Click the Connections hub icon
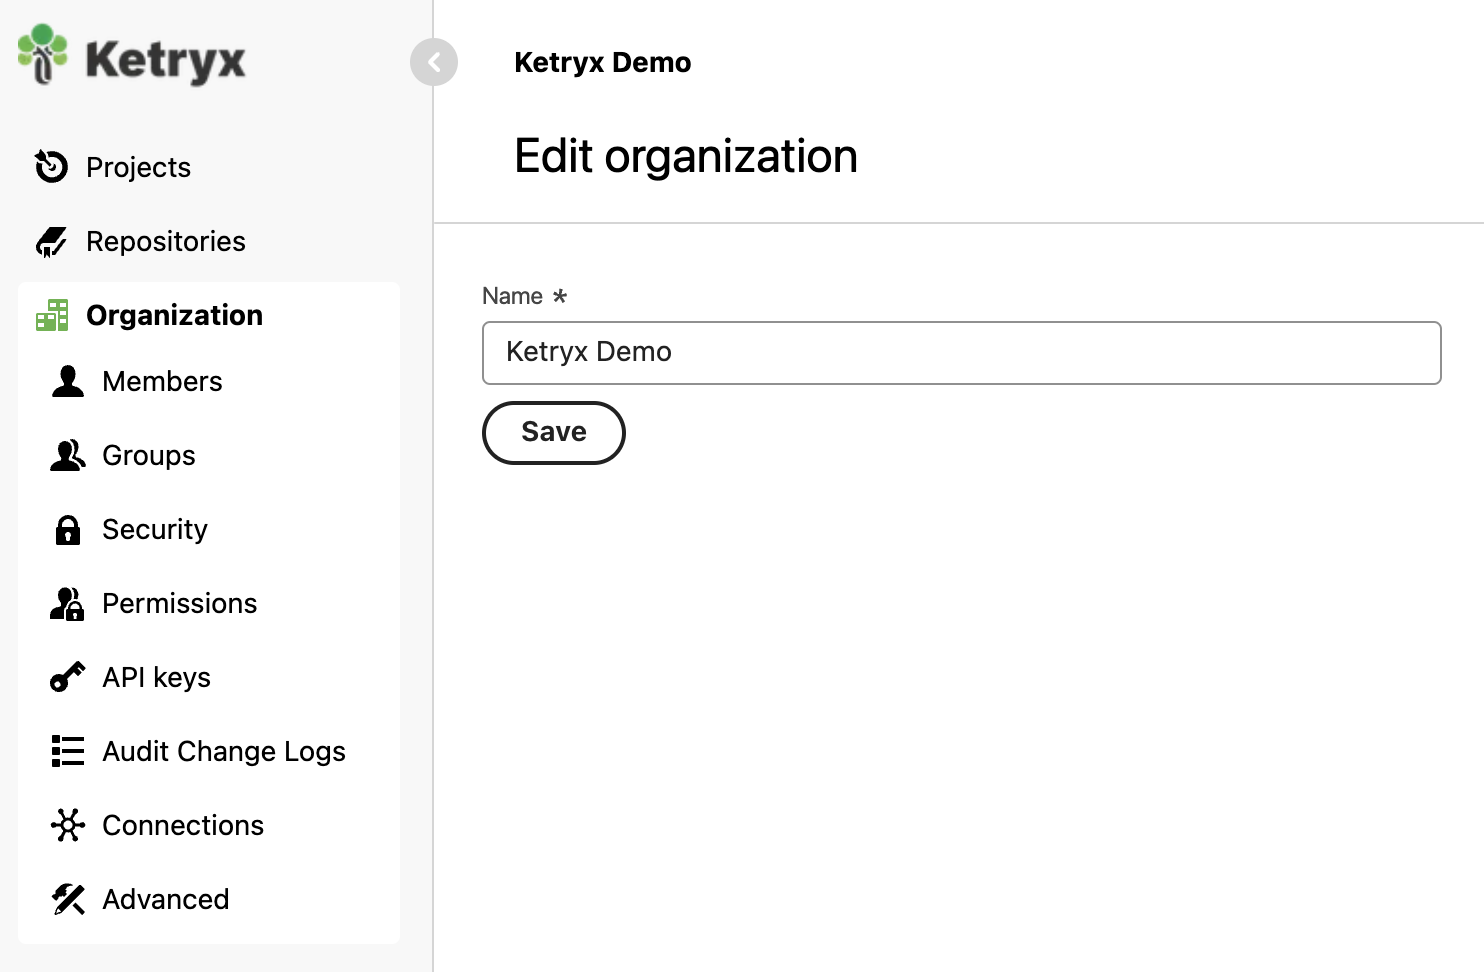The image size is (1484, 972). (x=68, y=825)
